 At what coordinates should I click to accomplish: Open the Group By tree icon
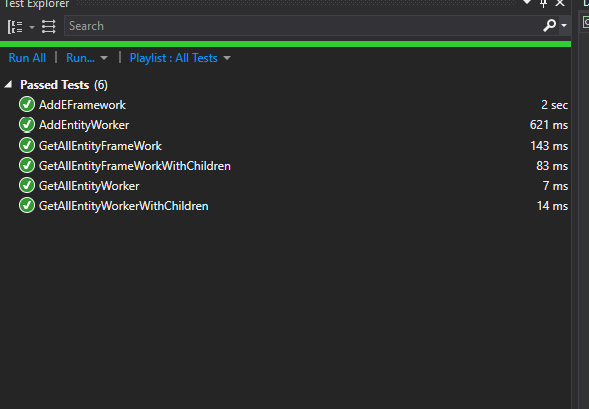(x=15, y=27)
